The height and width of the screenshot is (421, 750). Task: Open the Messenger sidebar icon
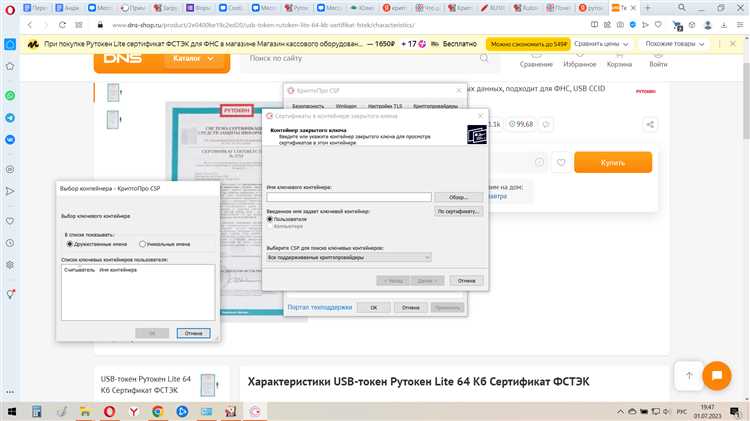tap(10, 140)
